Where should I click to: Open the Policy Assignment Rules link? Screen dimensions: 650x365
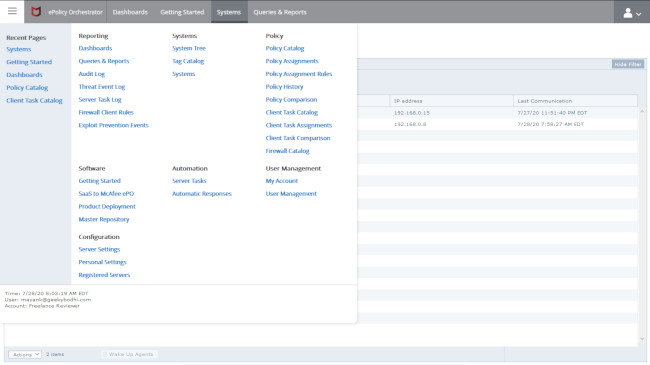tap(298, 74)
